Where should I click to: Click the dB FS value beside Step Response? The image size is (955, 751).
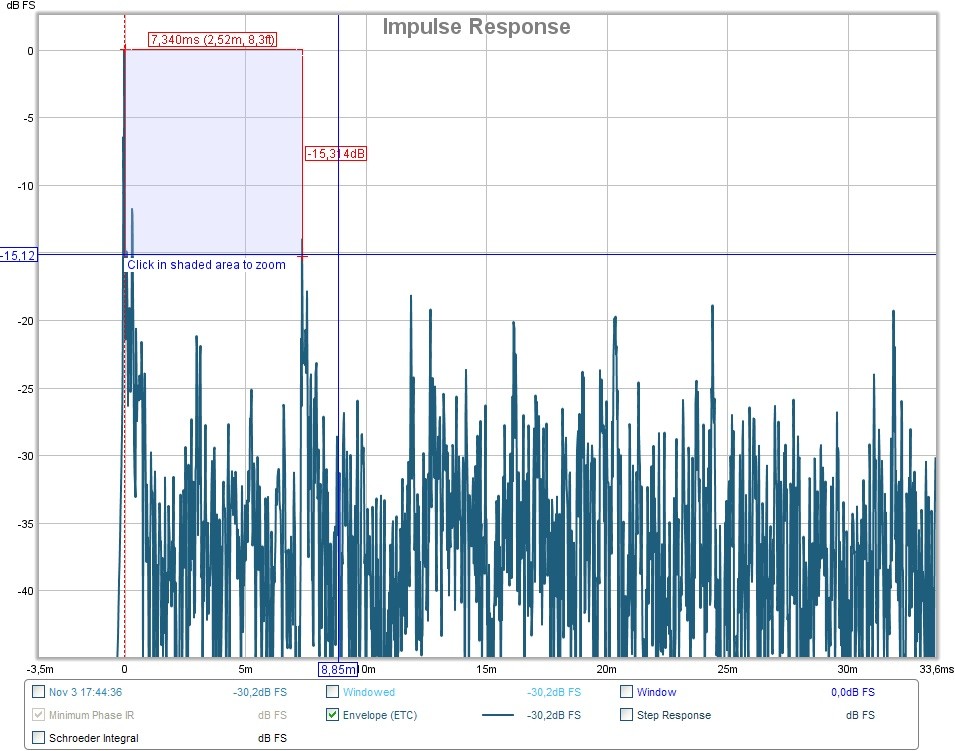click(x=860, y=715)
